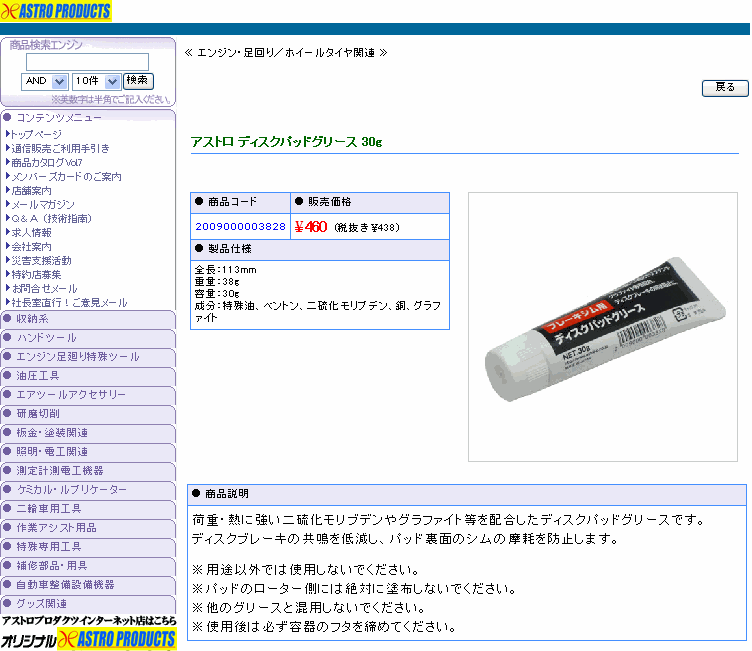
Task: Open the メールマガジン link
Action: pyautogui.click(x=43, y=204)
